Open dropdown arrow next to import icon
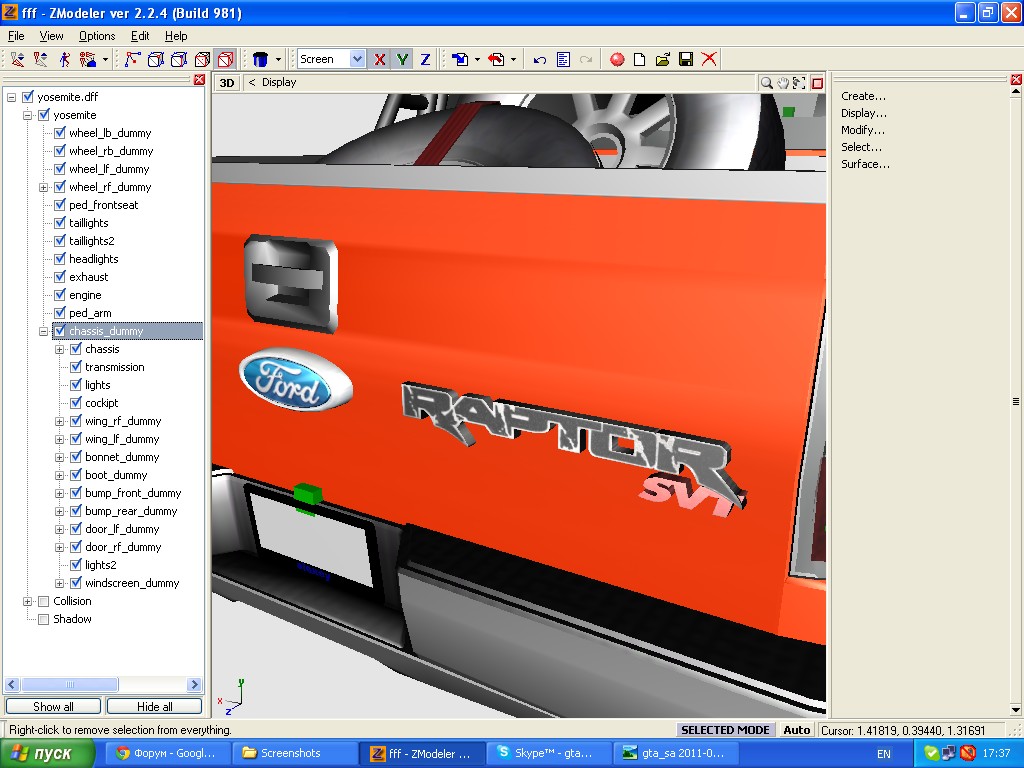 (x=477, y=59)
